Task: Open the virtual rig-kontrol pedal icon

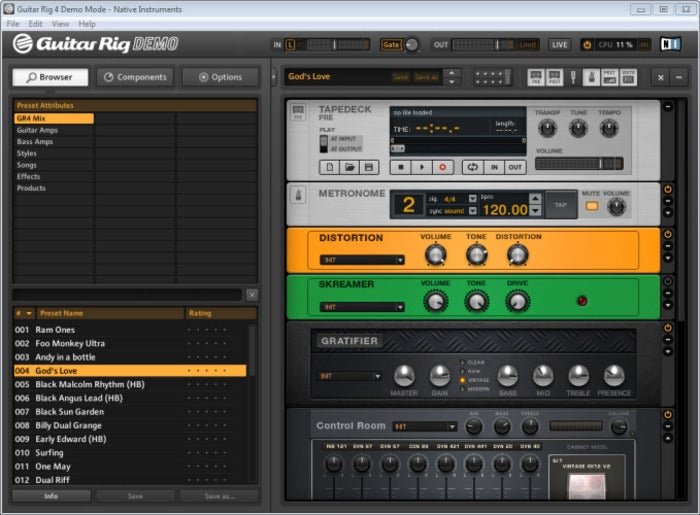Action: coord(492,77)
